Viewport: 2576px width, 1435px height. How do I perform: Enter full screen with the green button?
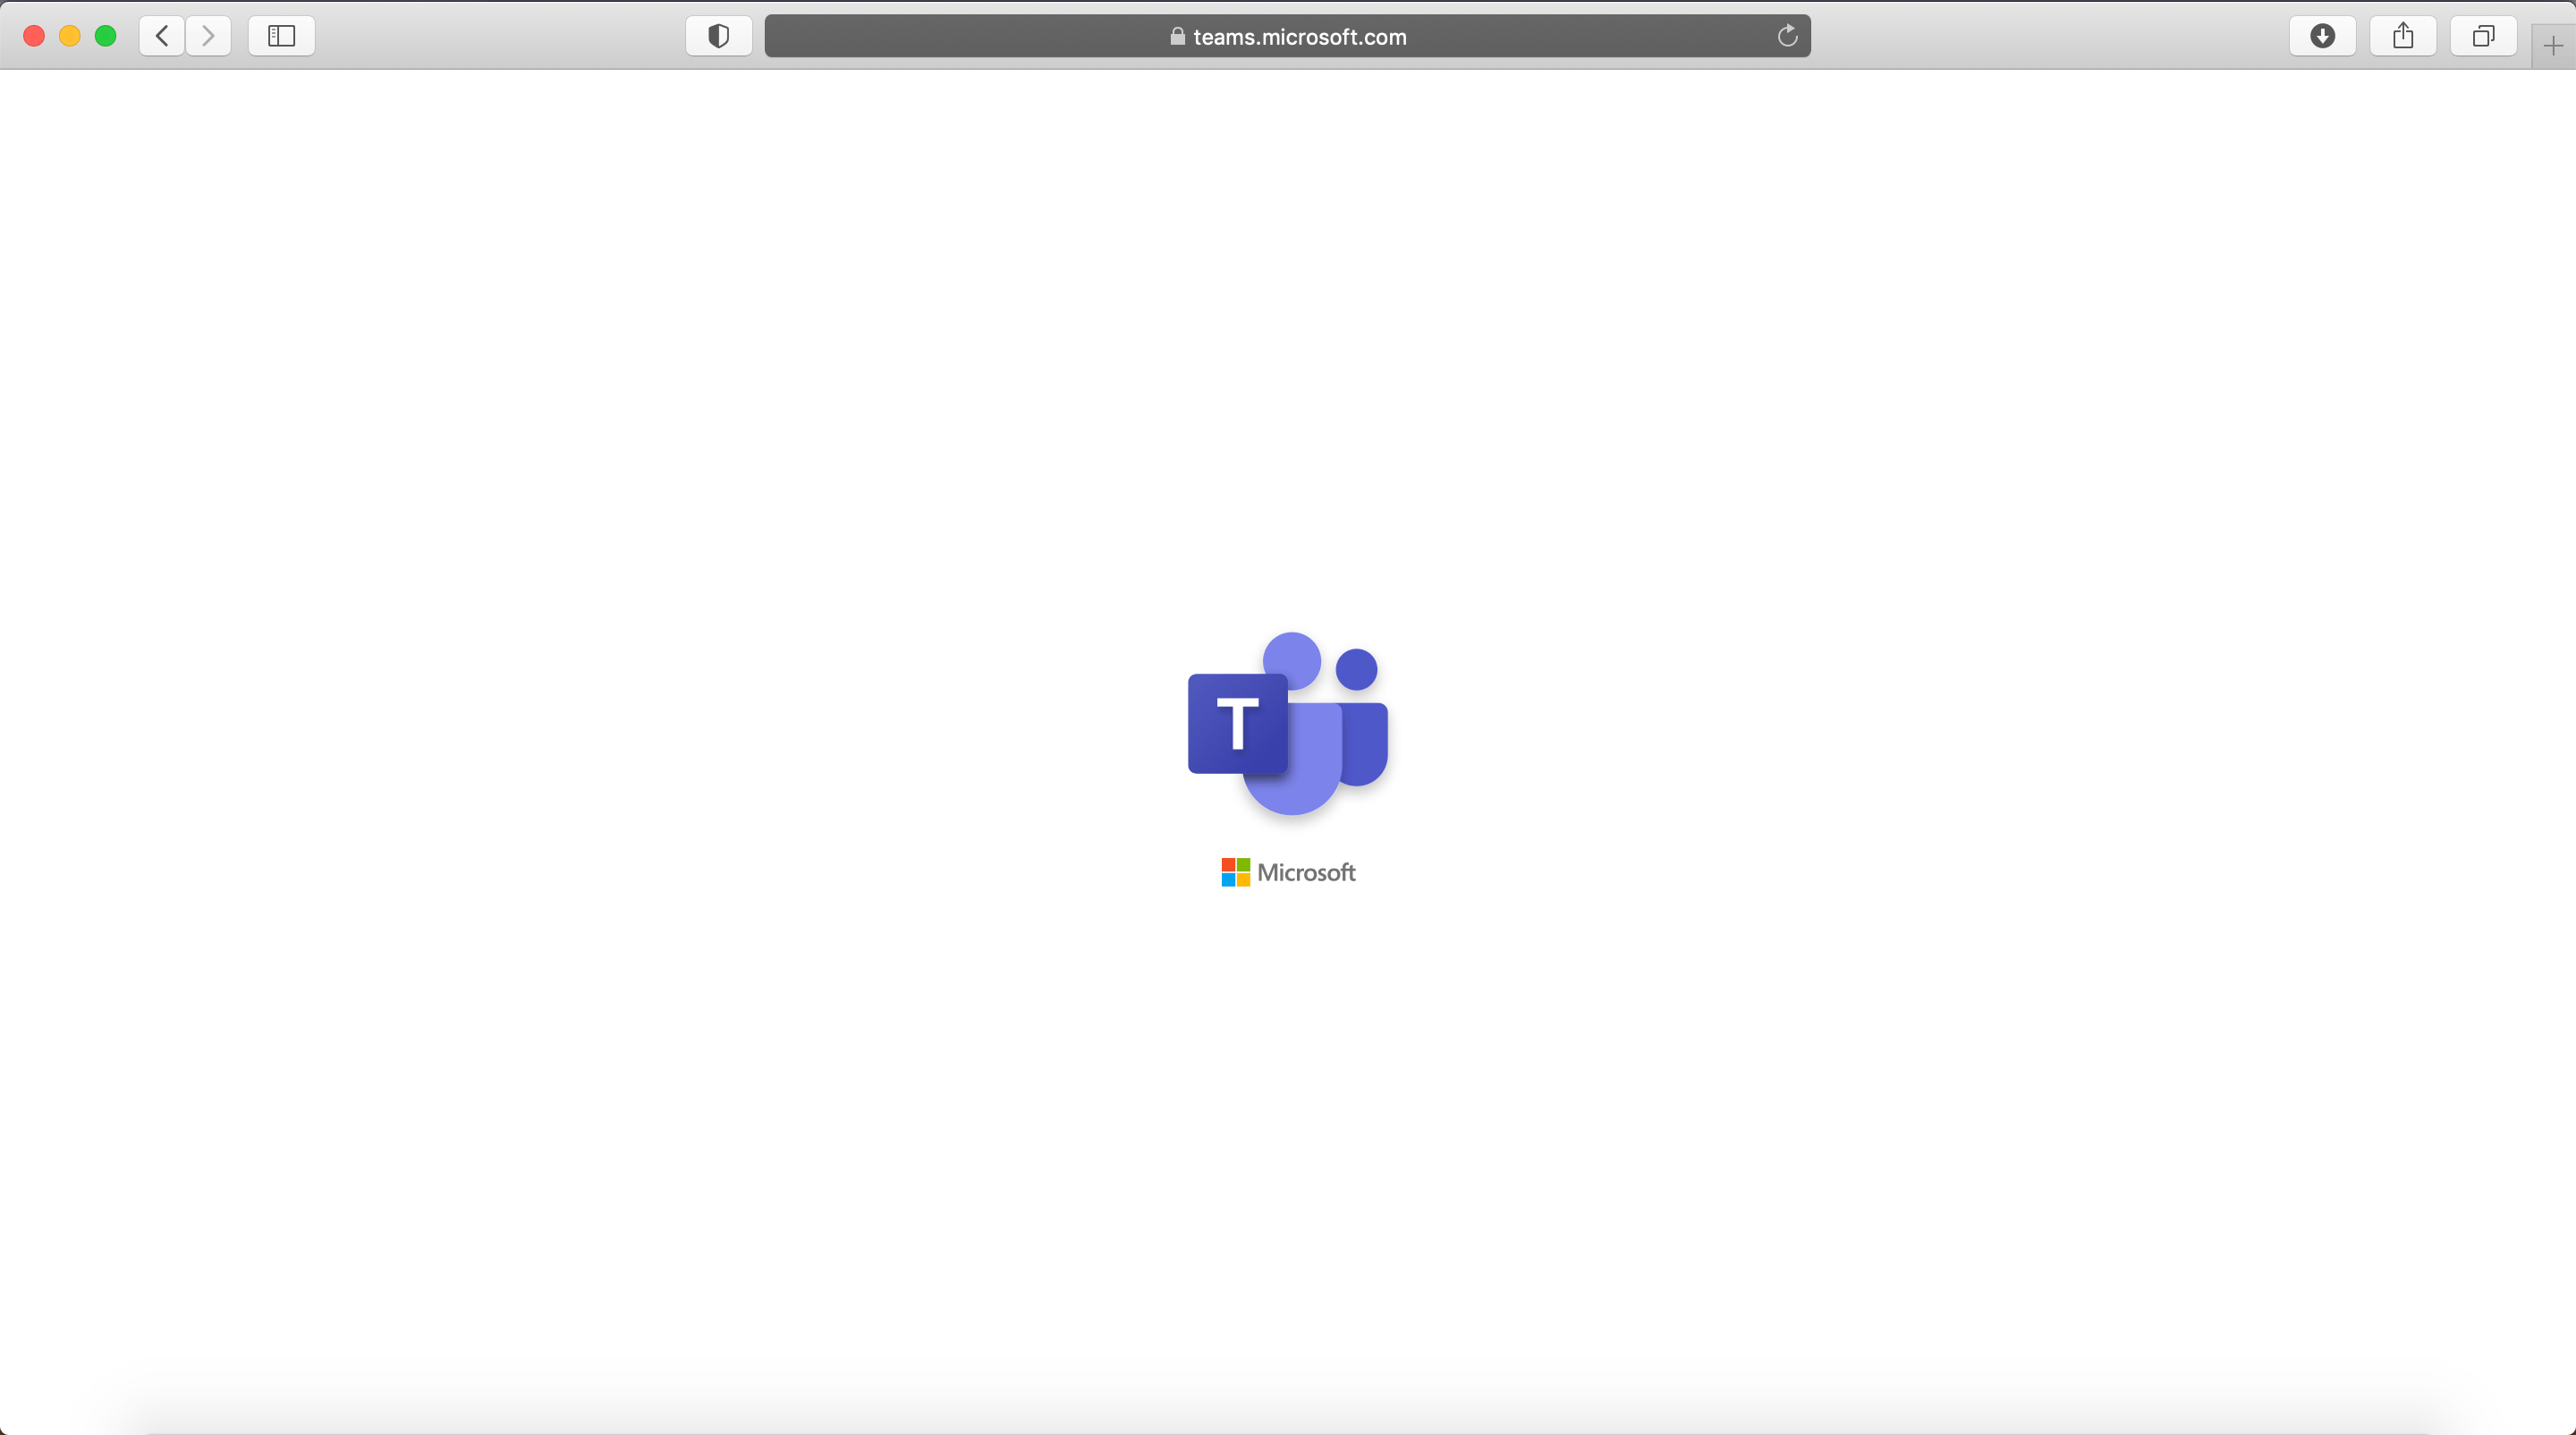point(105,36)
